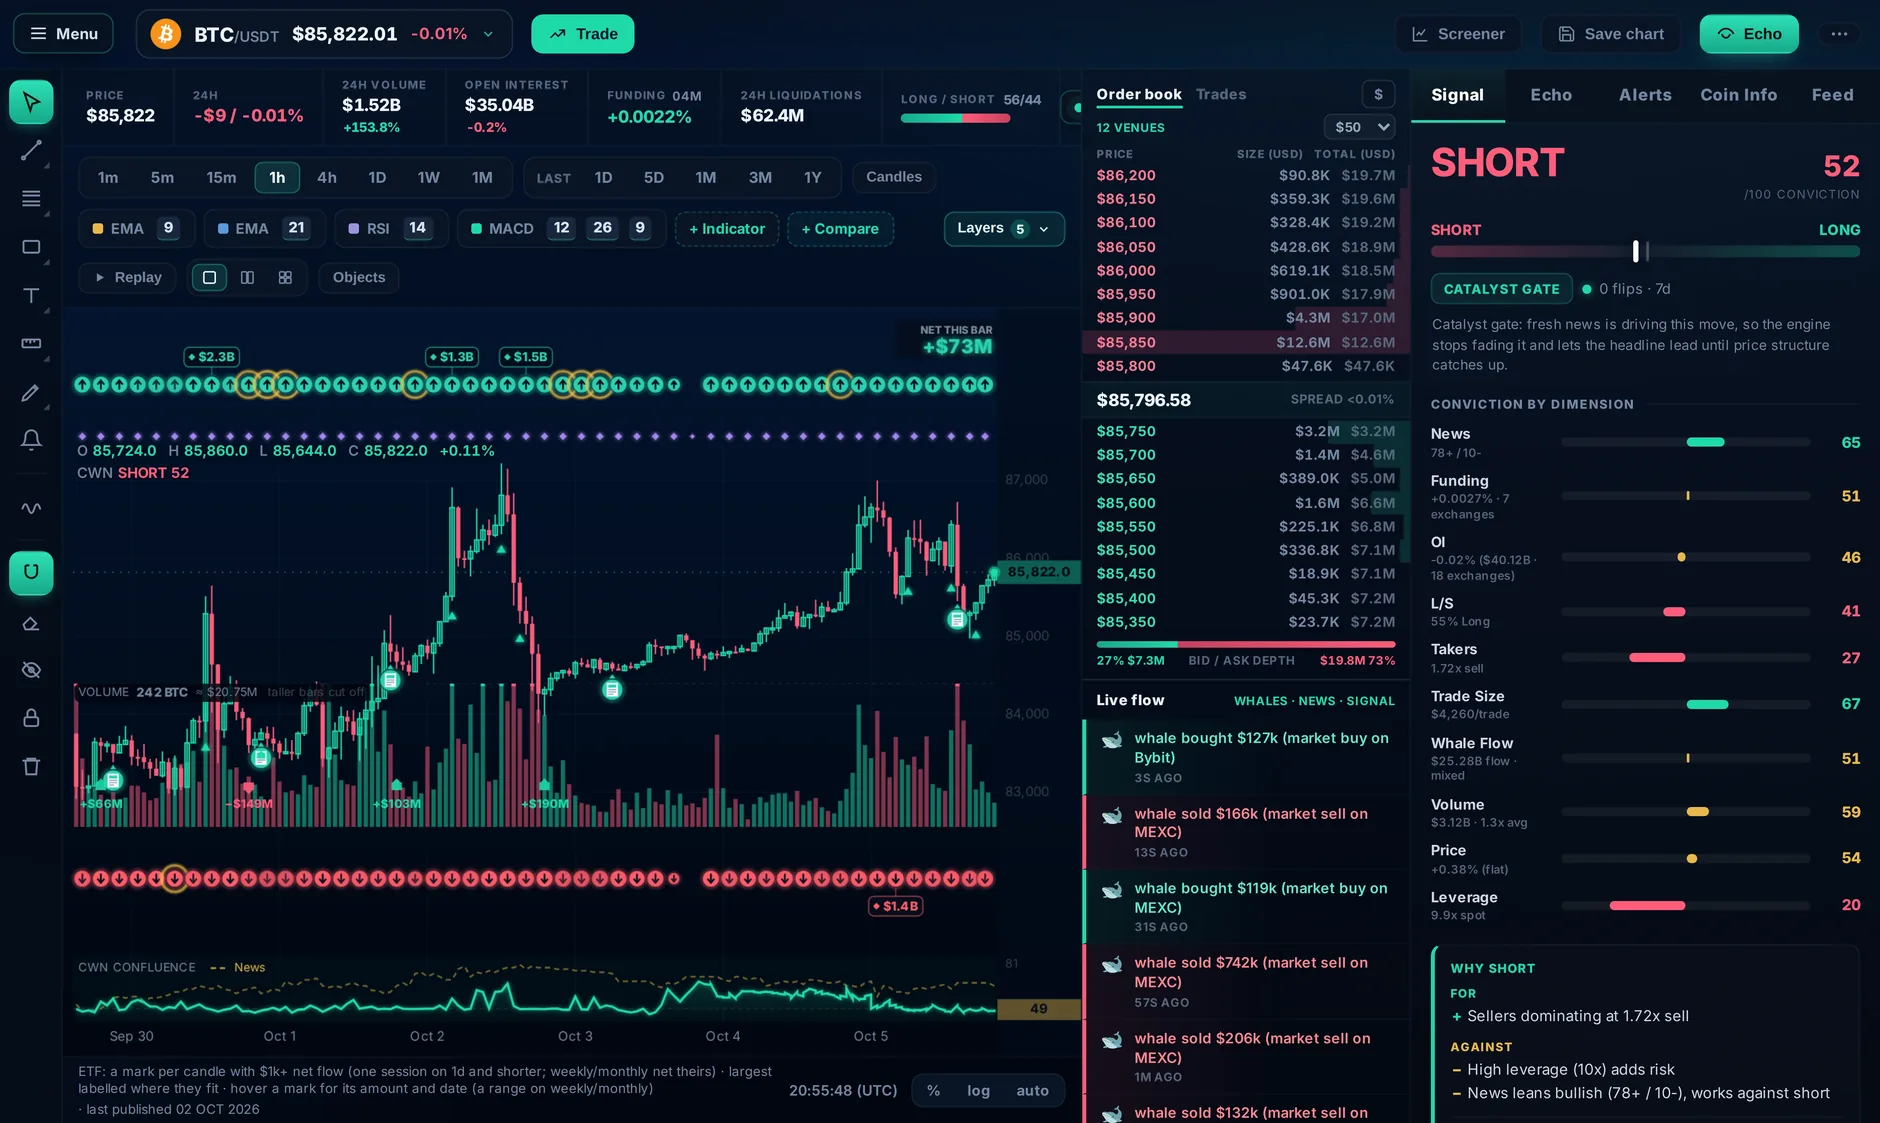Expand the Layers dropdown
The width and height of the screenshot is (1880, 1123).
pos(1003,228)
